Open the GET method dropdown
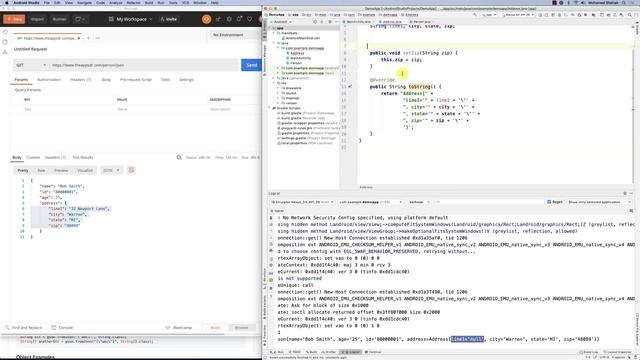Screen dimensions: 640x360 pos(31,65)
